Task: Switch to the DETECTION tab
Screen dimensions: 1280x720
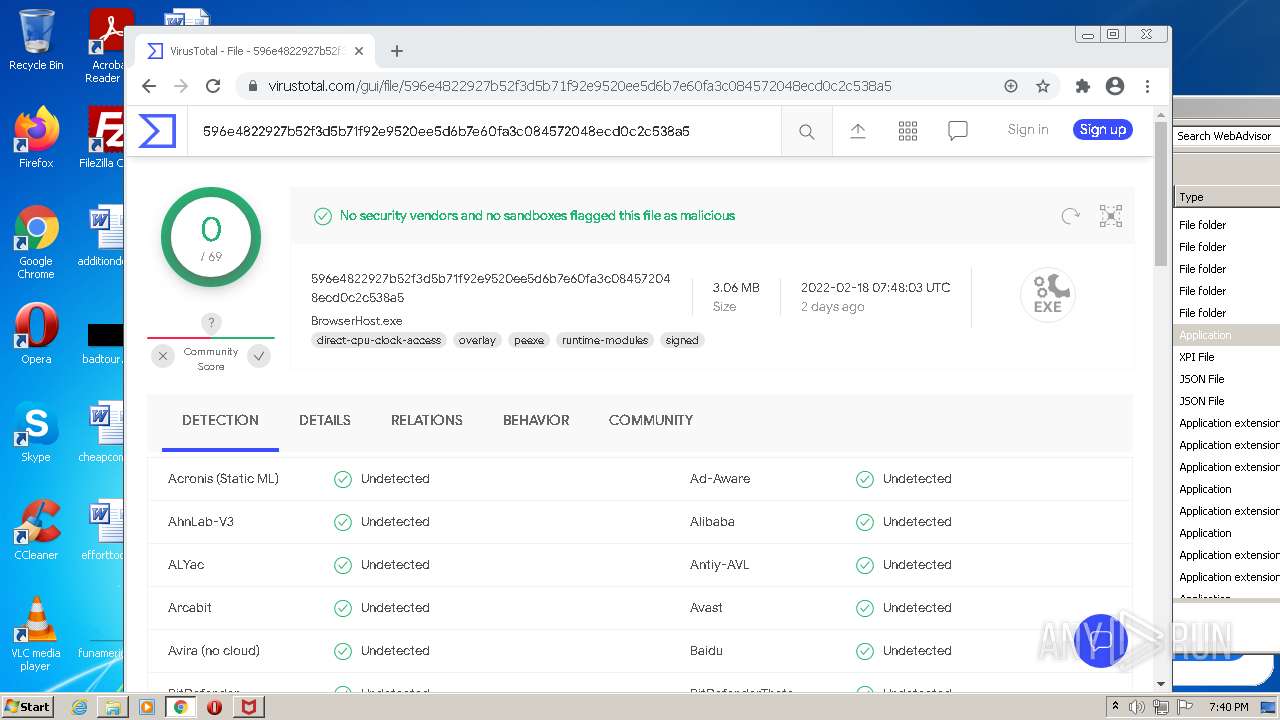Action: click(220, 420)
